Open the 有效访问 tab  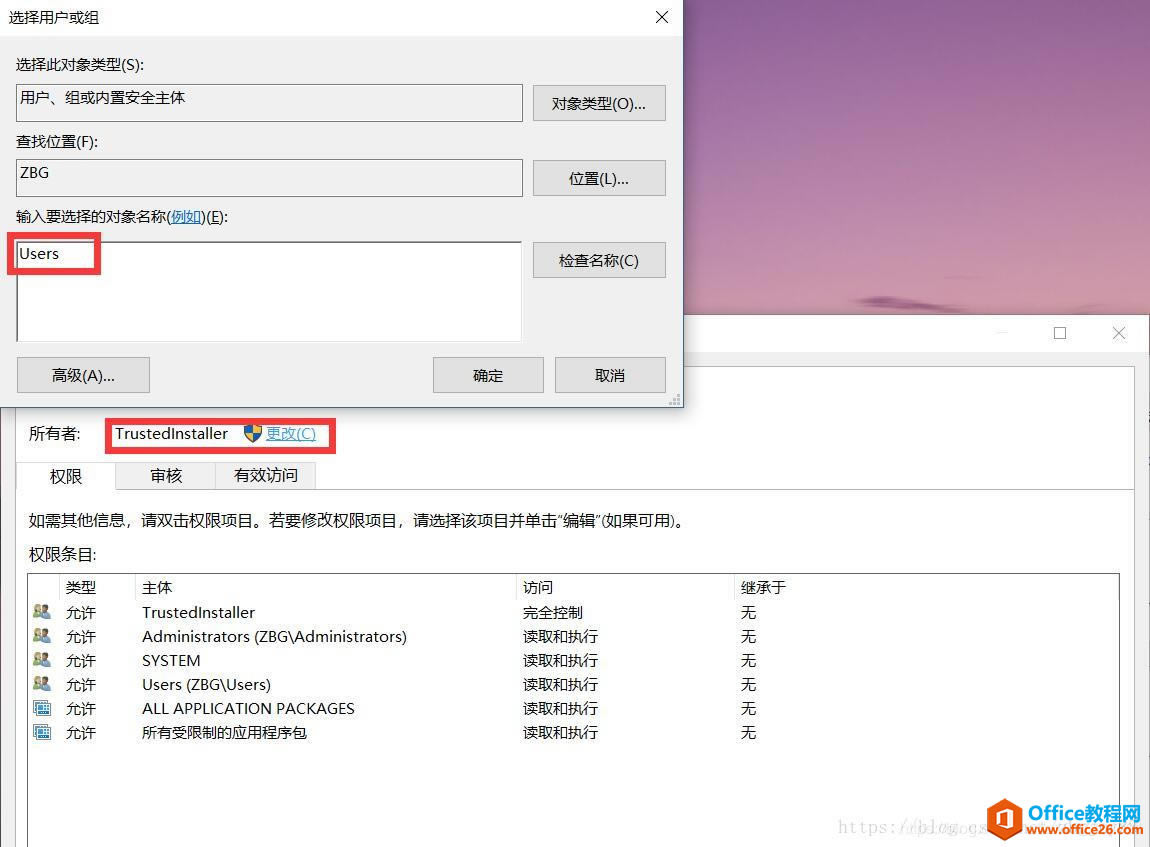[265, 475]
